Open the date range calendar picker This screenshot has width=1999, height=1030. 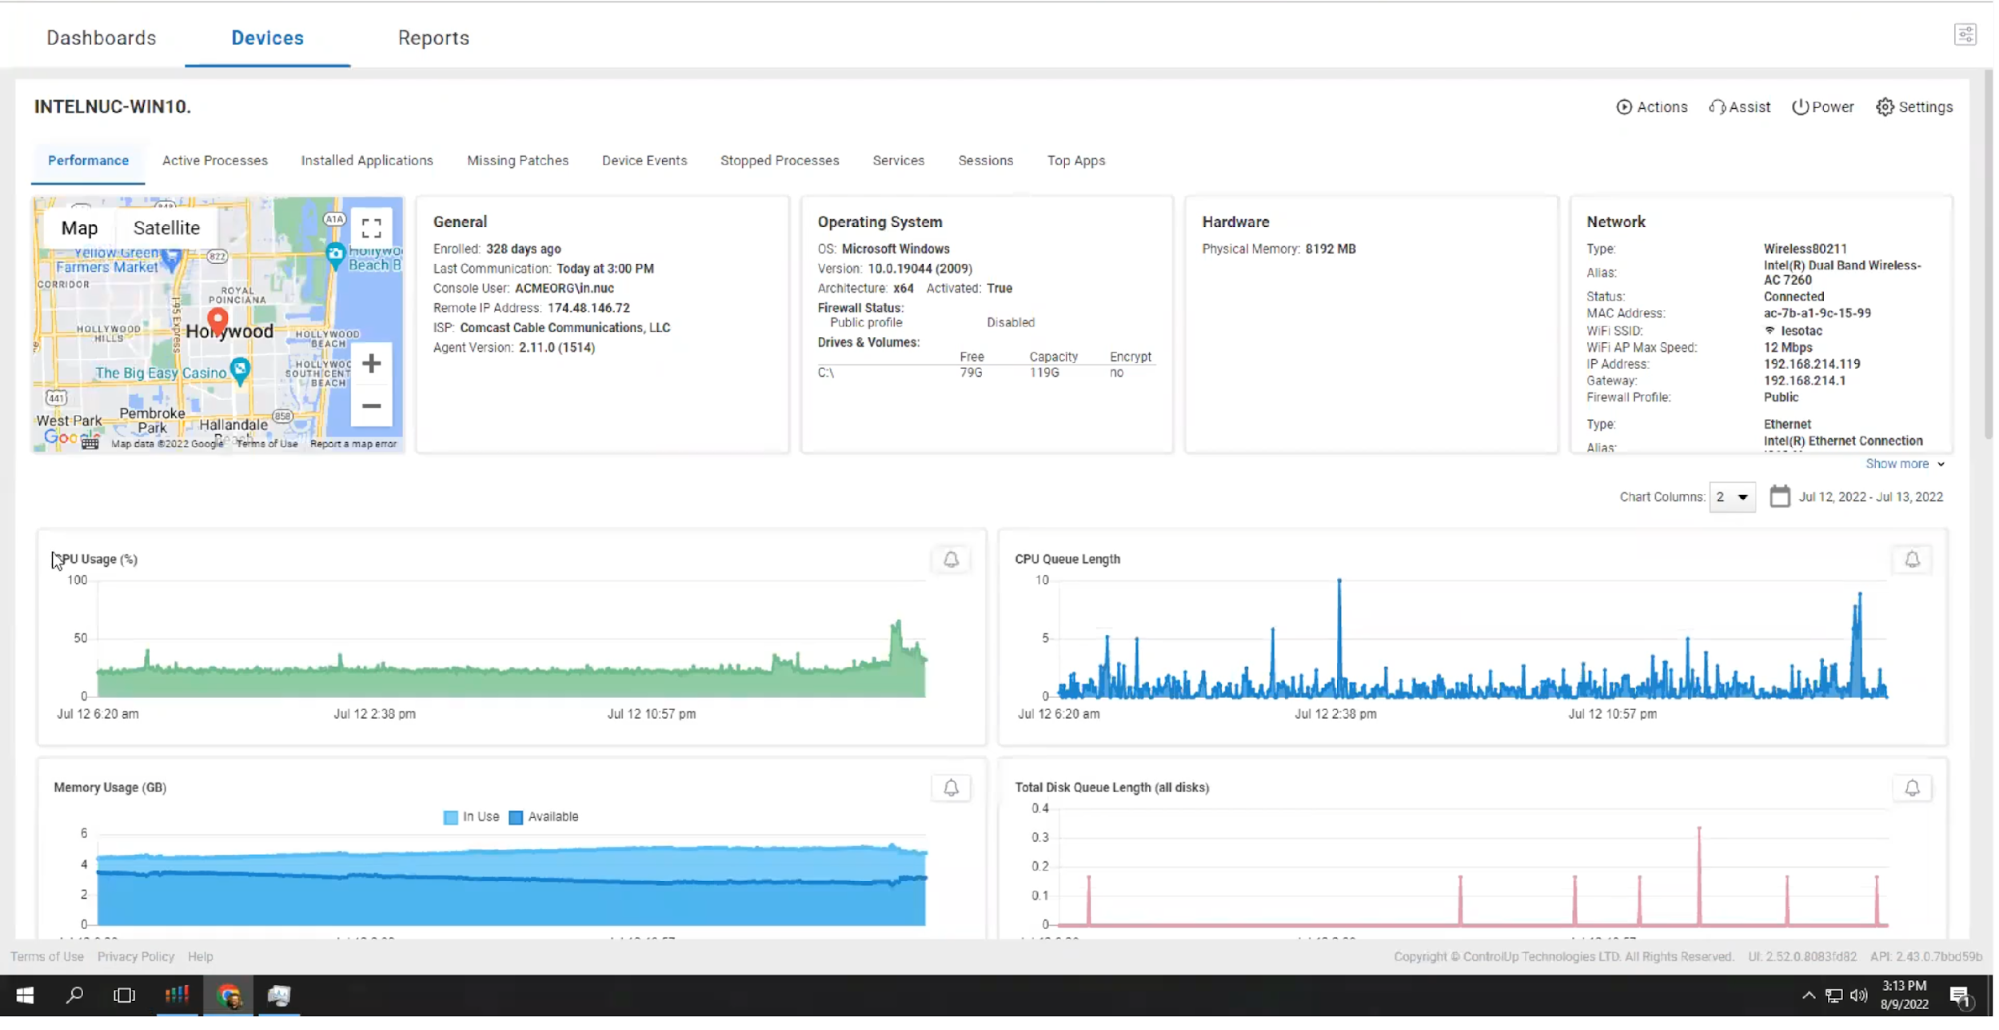point(1781,497)
